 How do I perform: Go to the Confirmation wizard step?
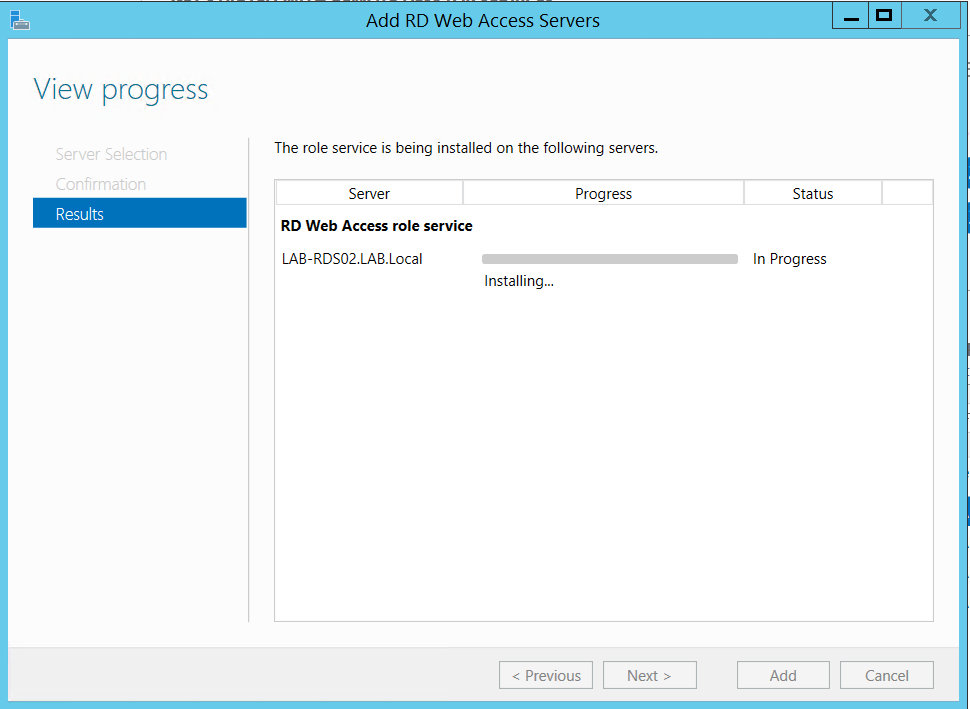[x=101, y=184]
